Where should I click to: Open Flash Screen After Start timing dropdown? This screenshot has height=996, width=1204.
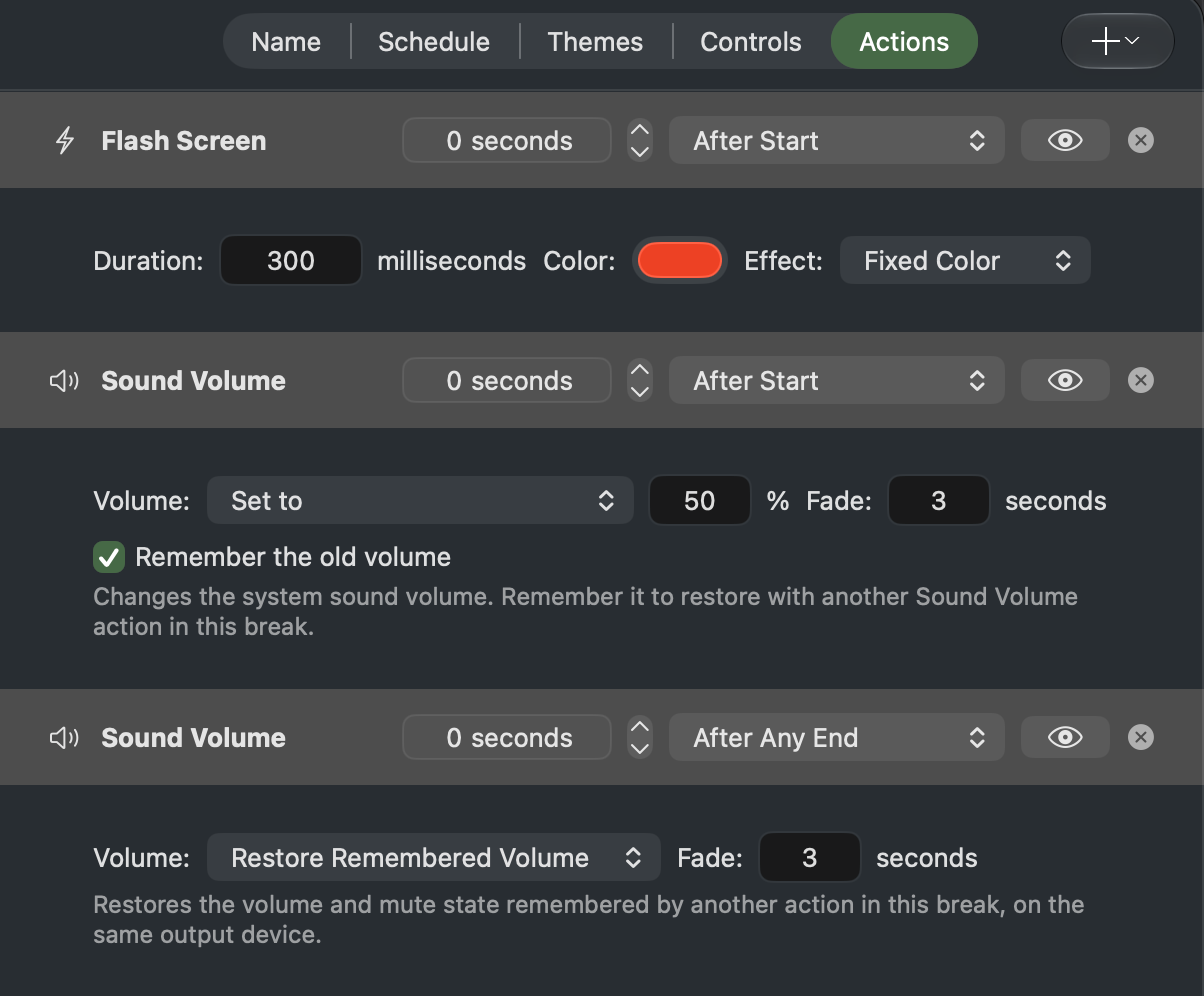836,141
